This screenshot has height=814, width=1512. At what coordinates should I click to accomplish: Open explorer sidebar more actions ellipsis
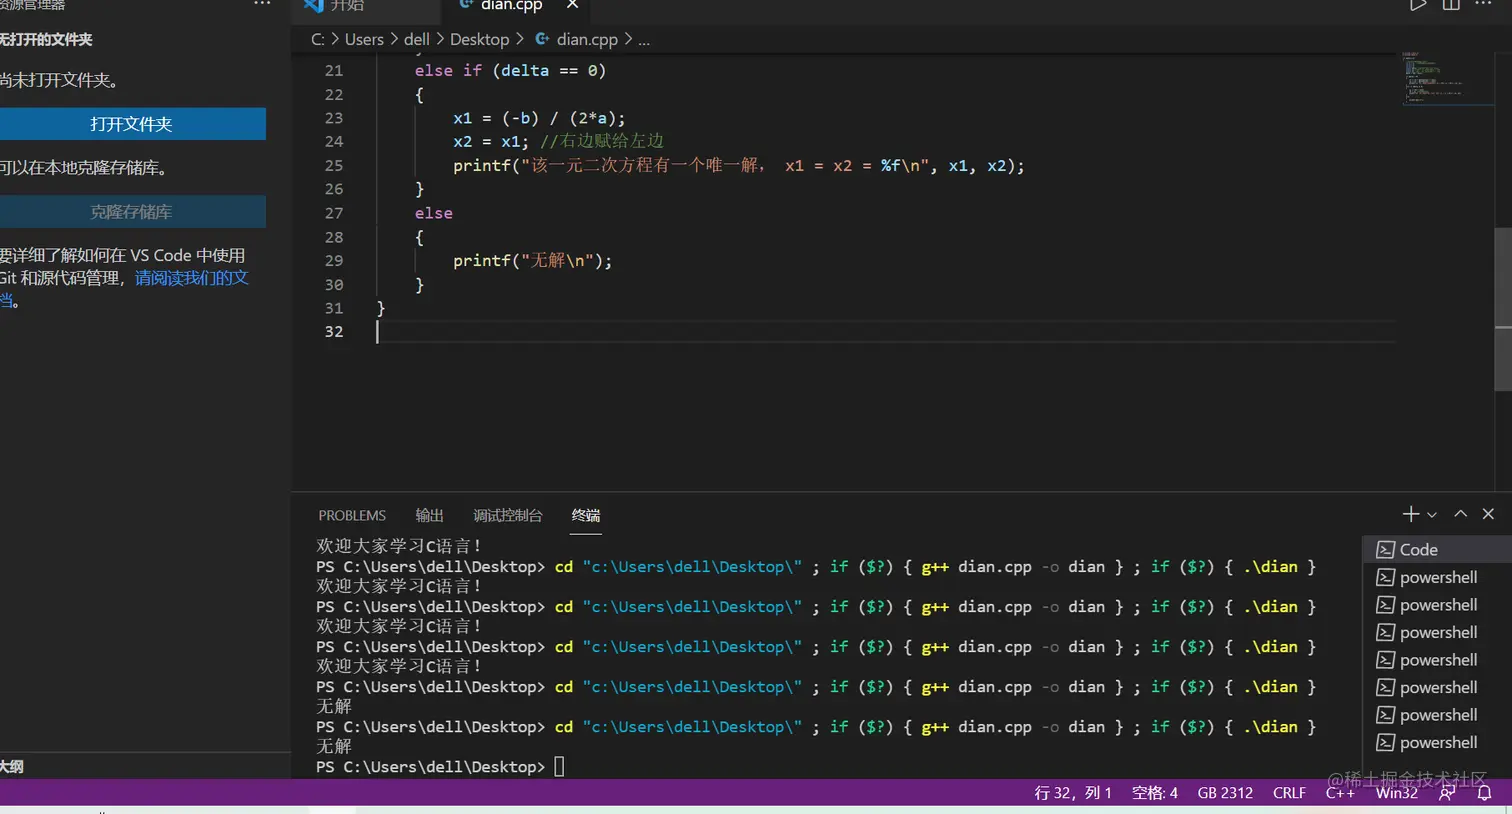262,4
